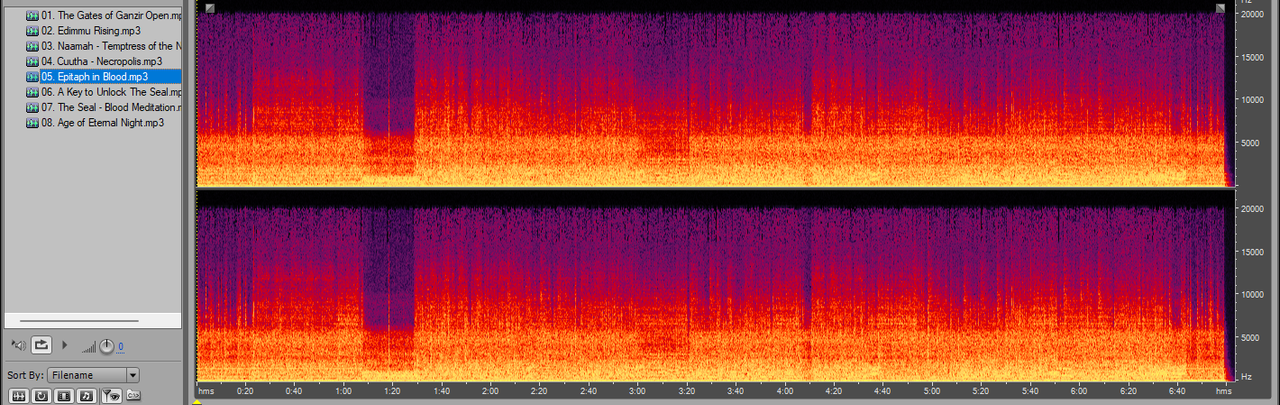1280x405 pixels.
Task: Click waveform icon of 05. Epitaph in Blood
Action: (x=32, y=77)
